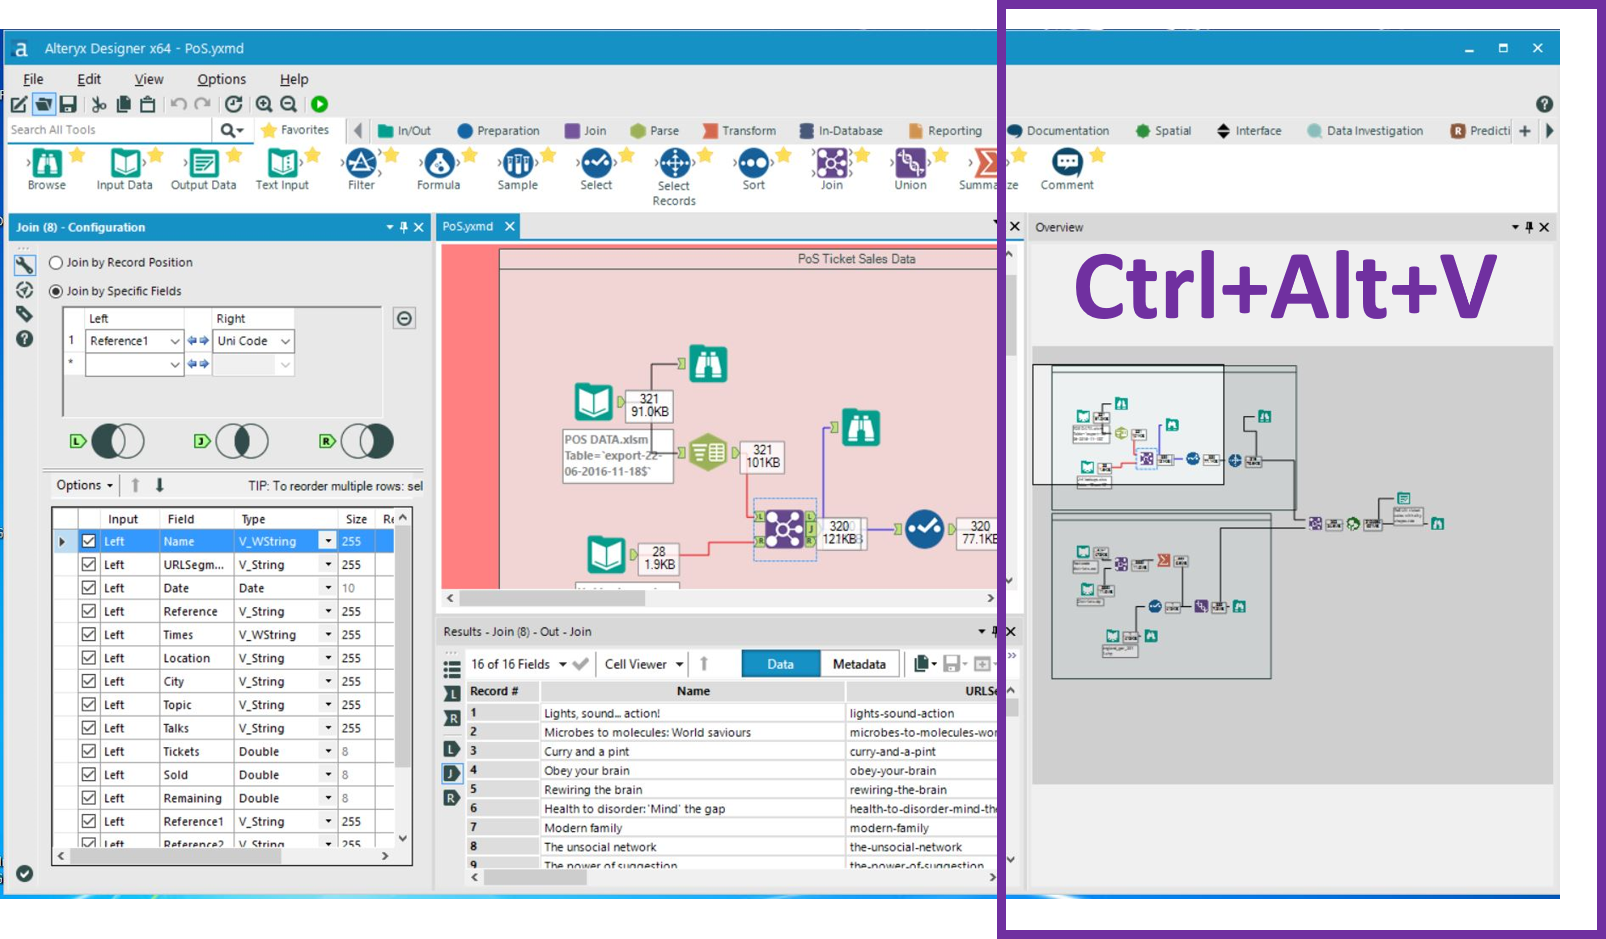Open type dropdown for Name row

point(327,541)
